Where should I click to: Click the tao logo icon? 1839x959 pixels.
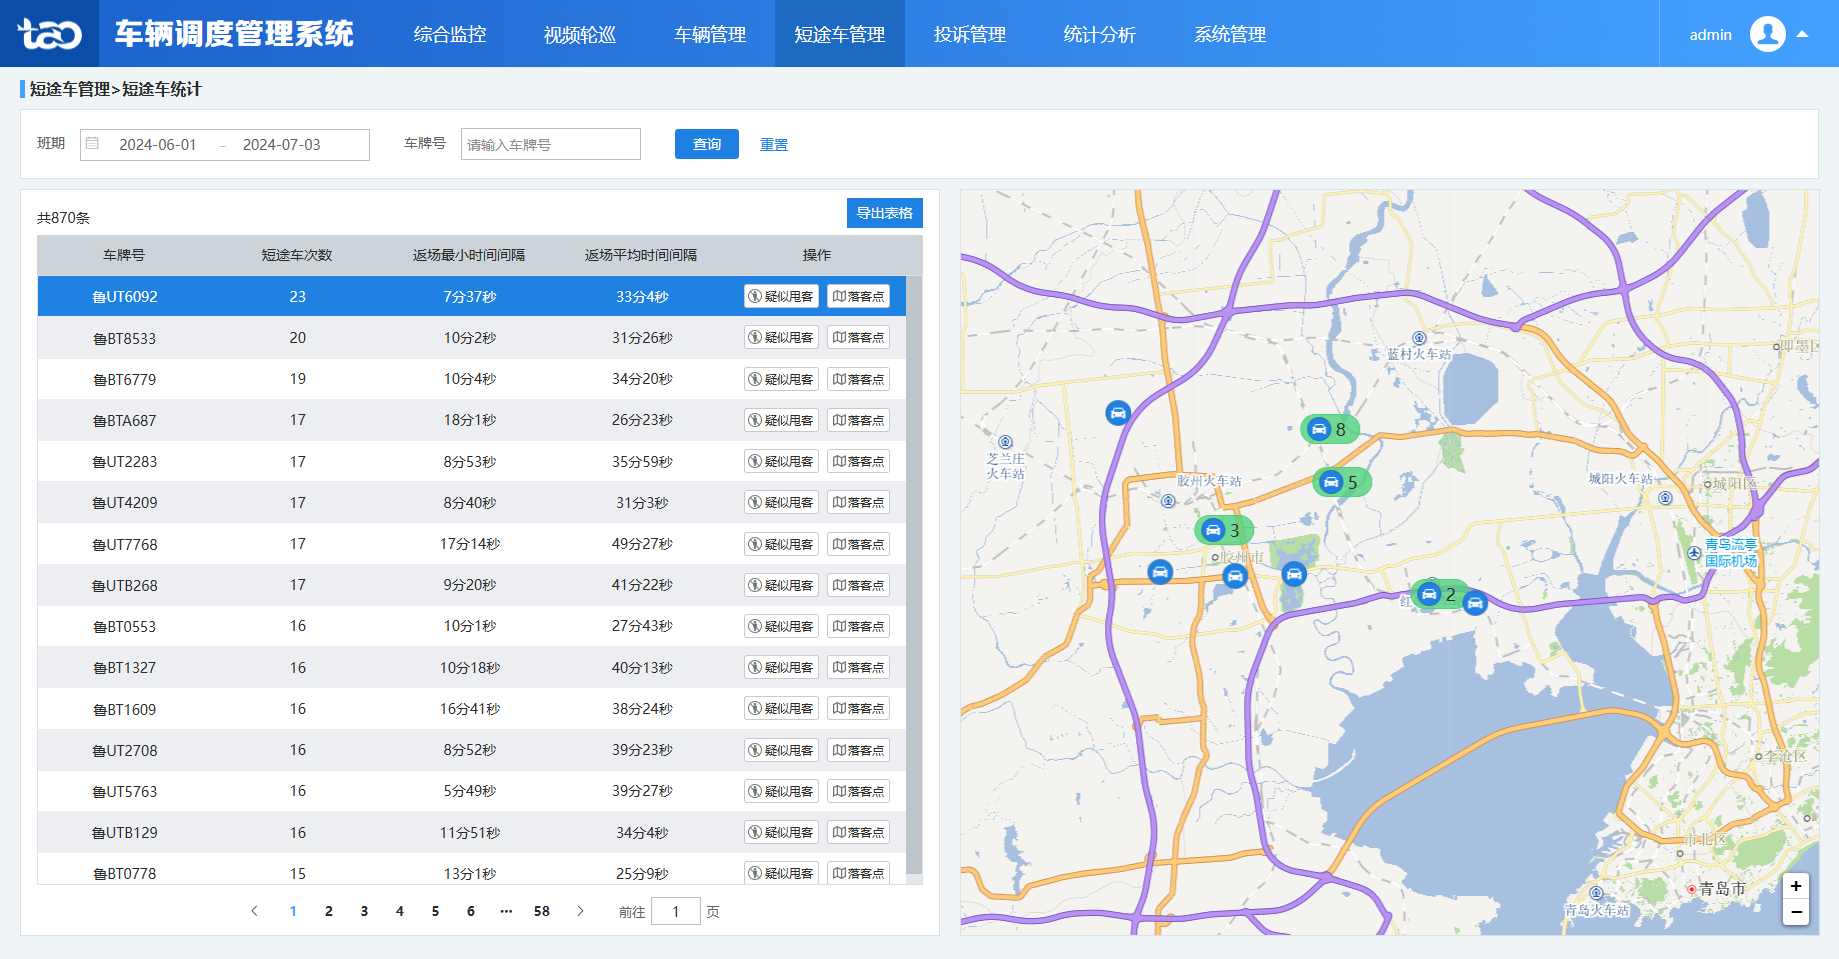pos(49,34)
